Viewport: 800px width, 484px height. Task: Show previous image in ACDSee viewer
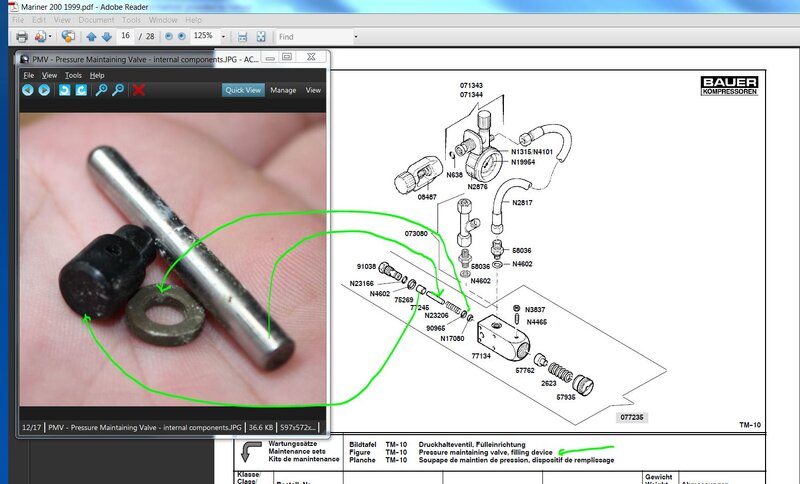tap(28, 90)
